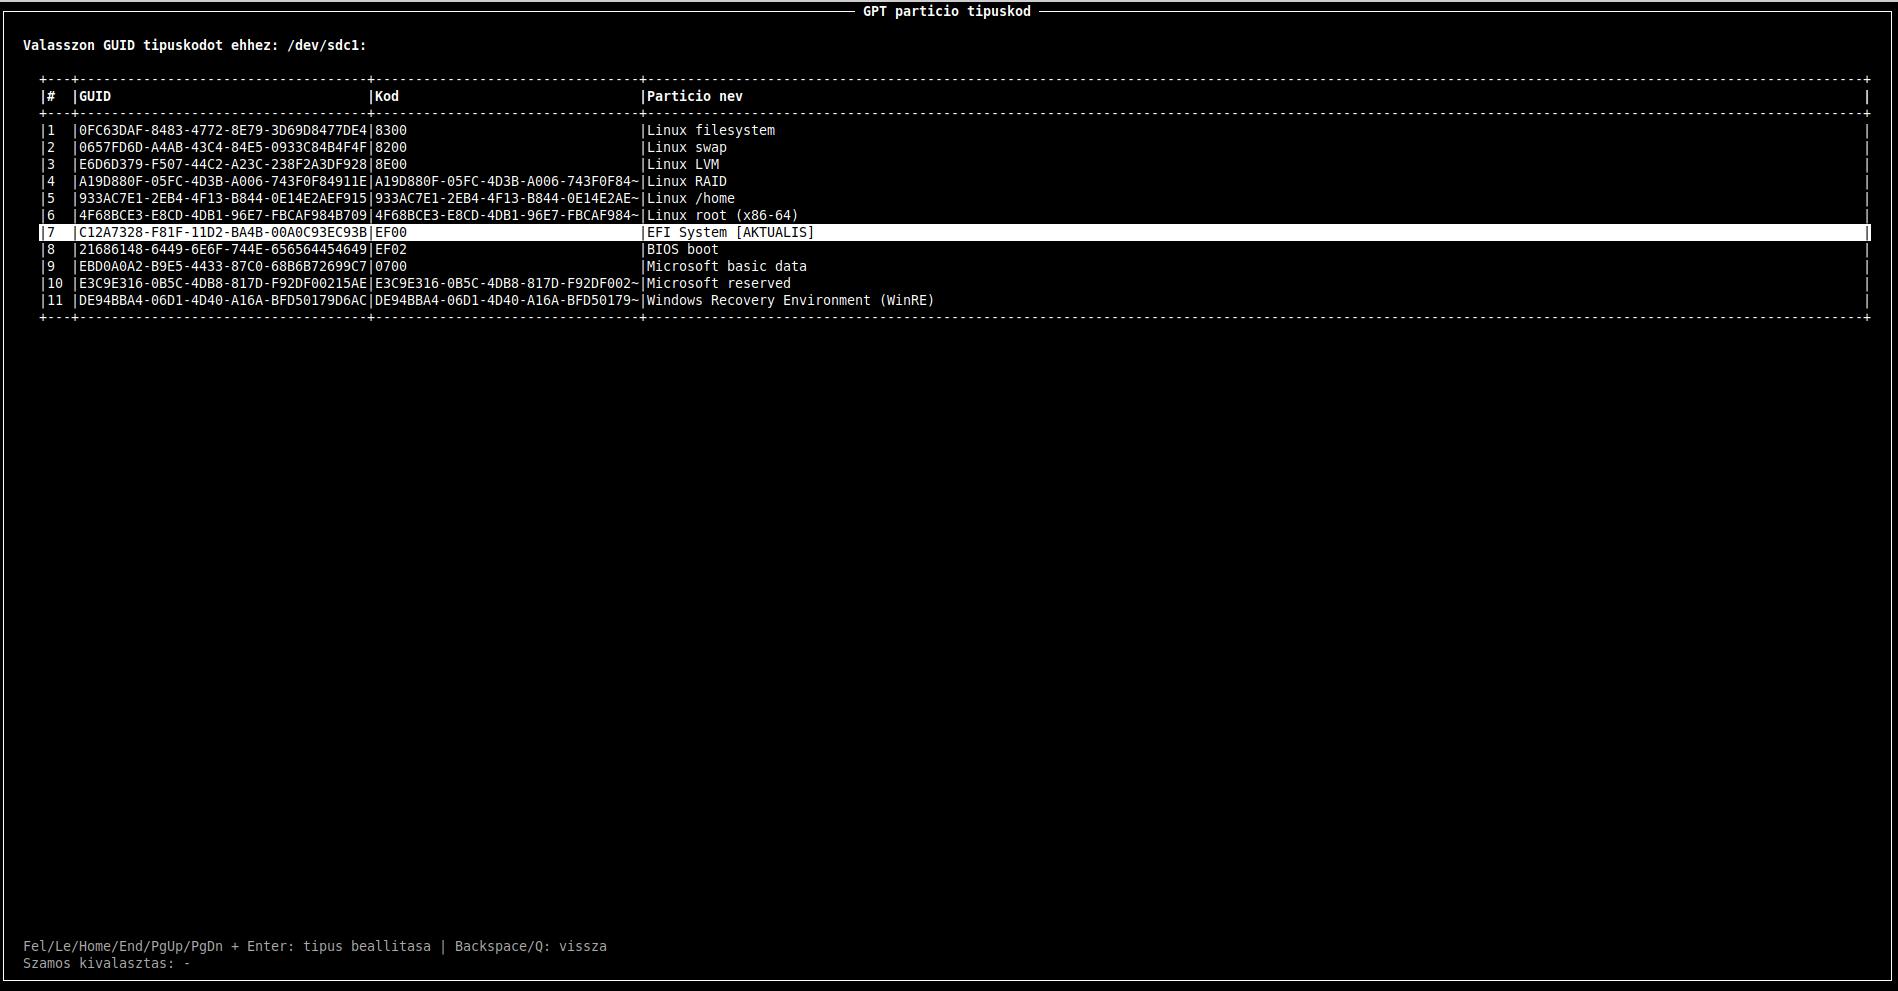Click code 8300 cell

391,130
